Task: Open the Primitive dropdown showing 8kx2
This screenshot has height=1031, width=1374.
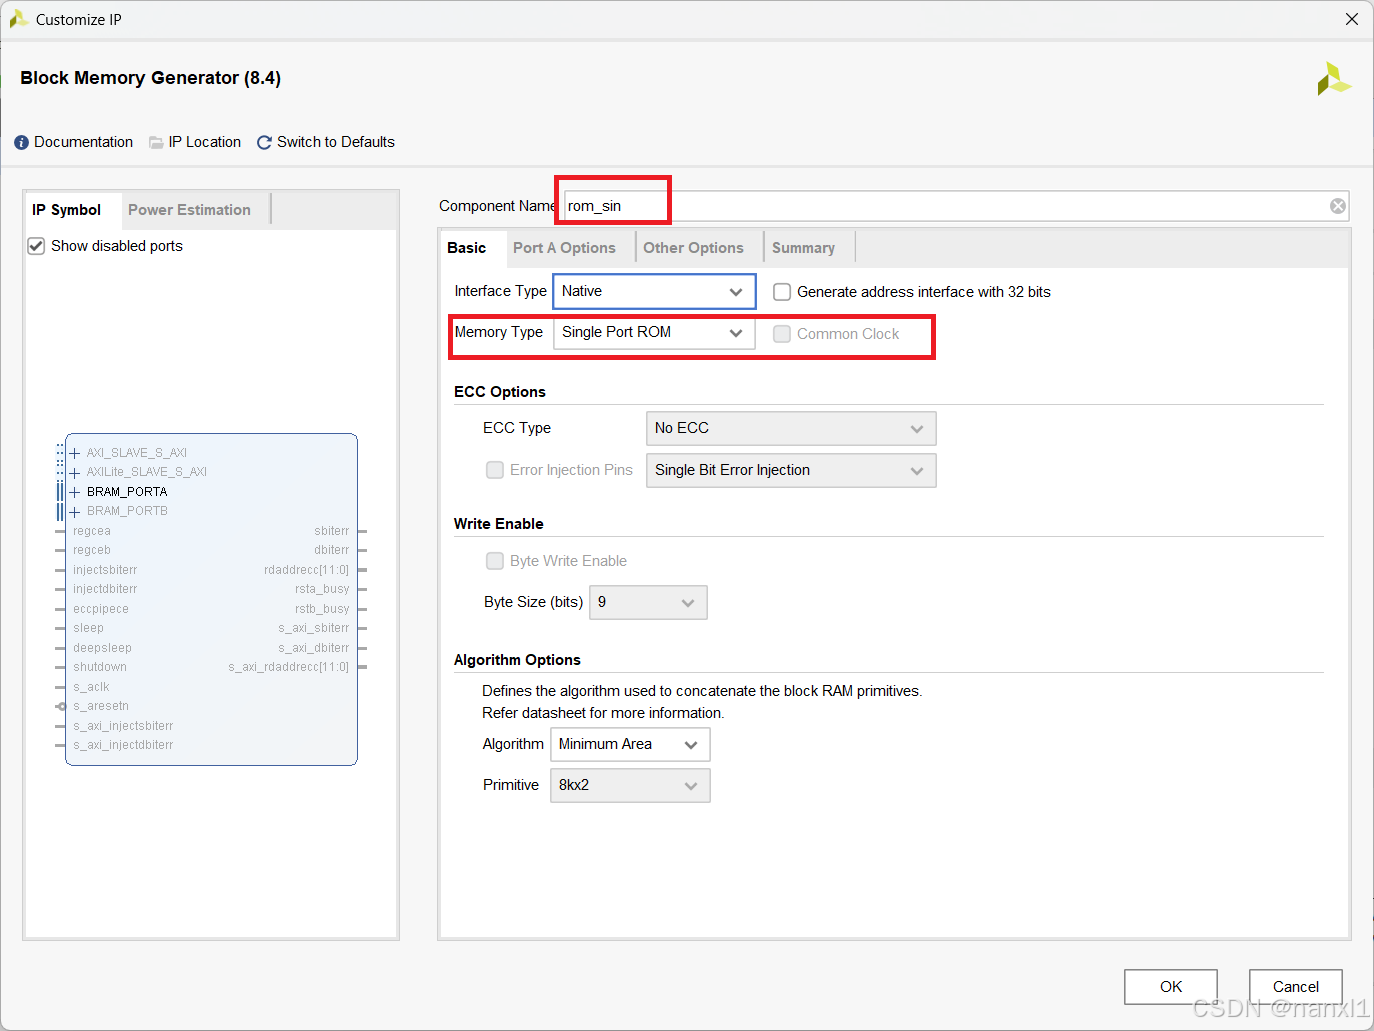Action: coord(630,785)
